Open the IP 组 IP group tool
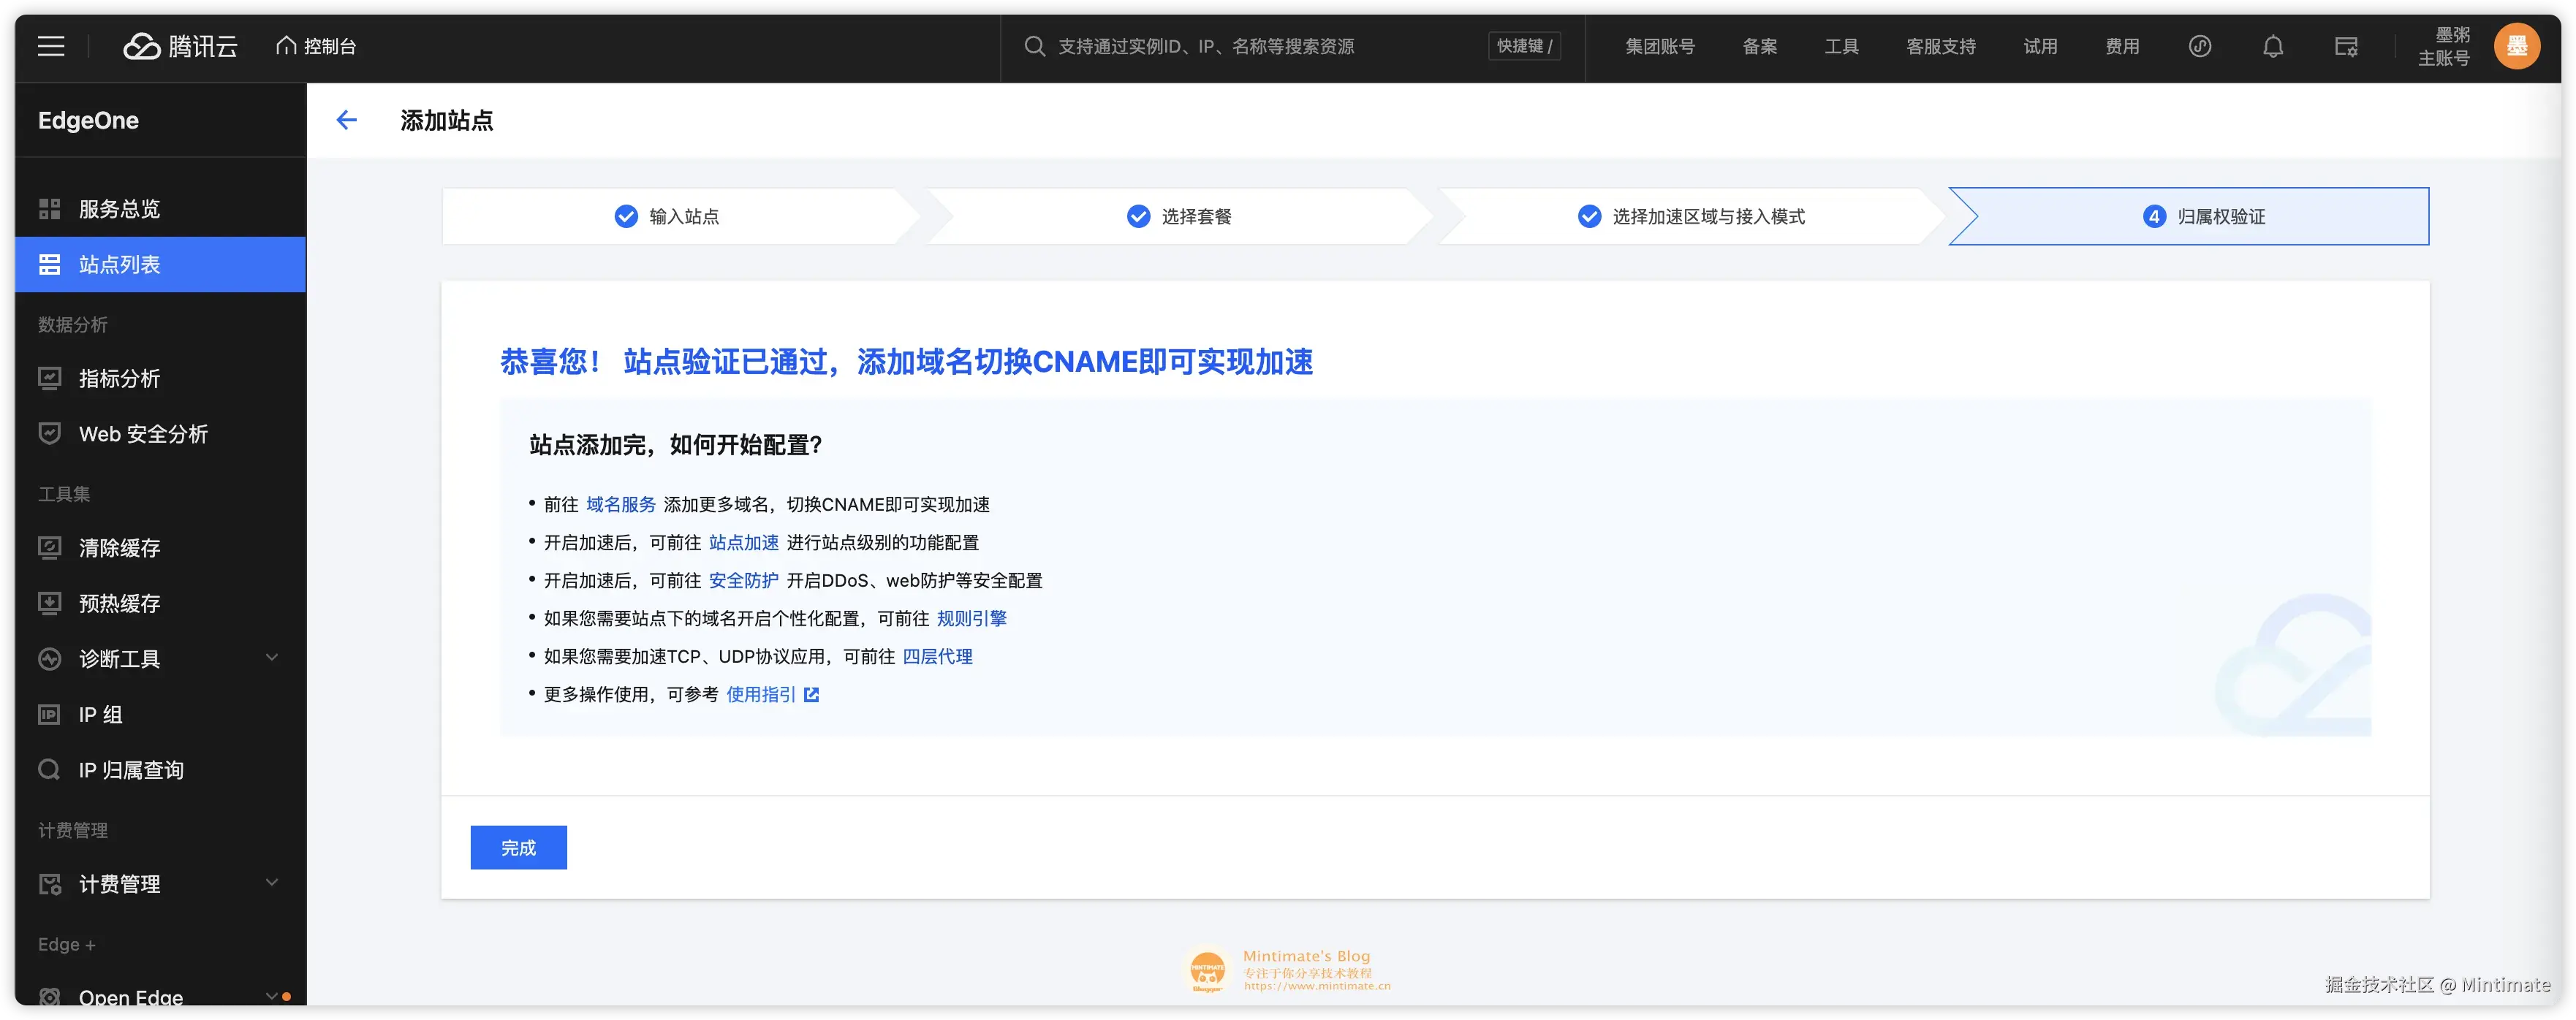Viewport: 2576px width, 1020px height. 50,714
